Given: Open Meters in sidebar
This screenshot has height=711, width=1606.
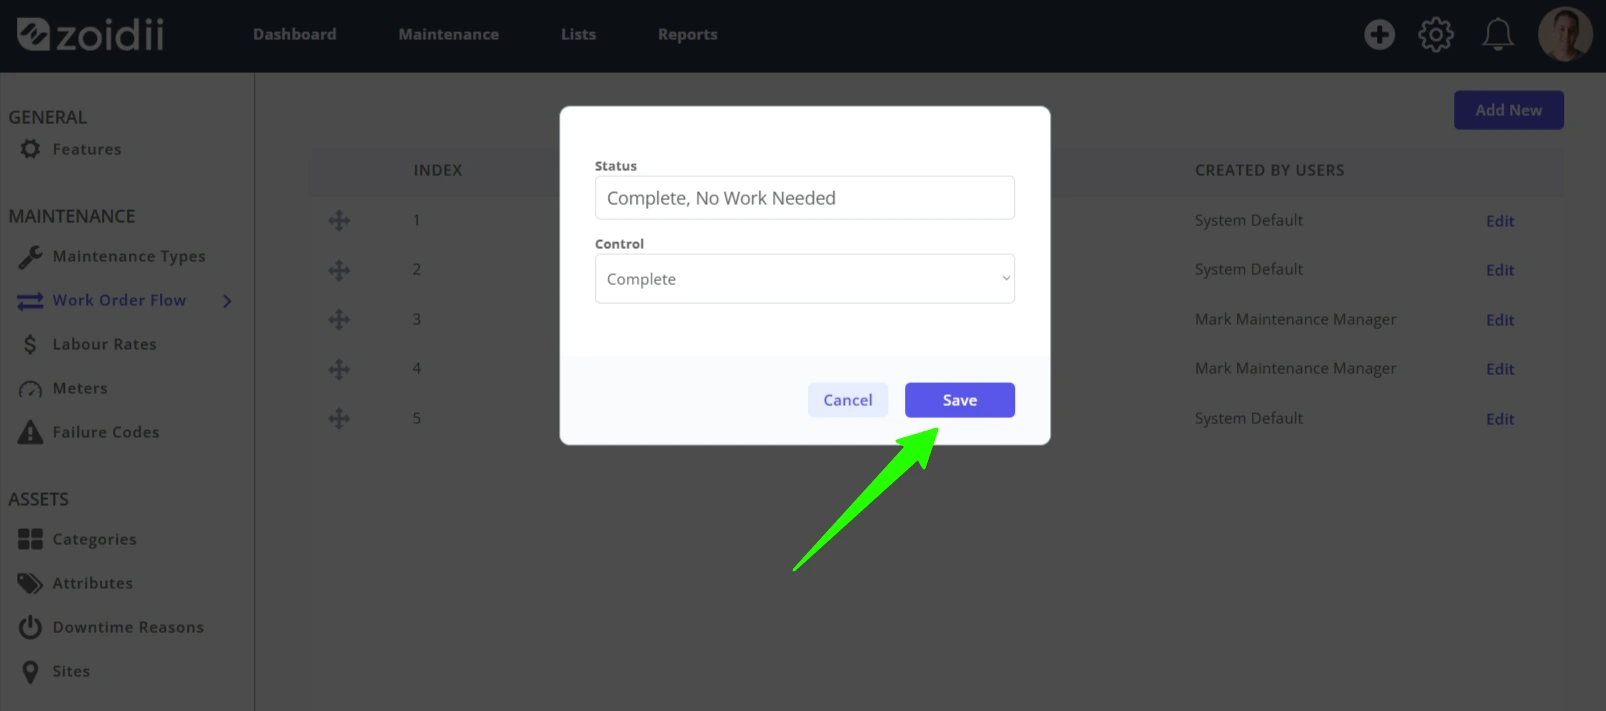Looking at the screenshot, I should pyautogui.click(x=80, y=388).
